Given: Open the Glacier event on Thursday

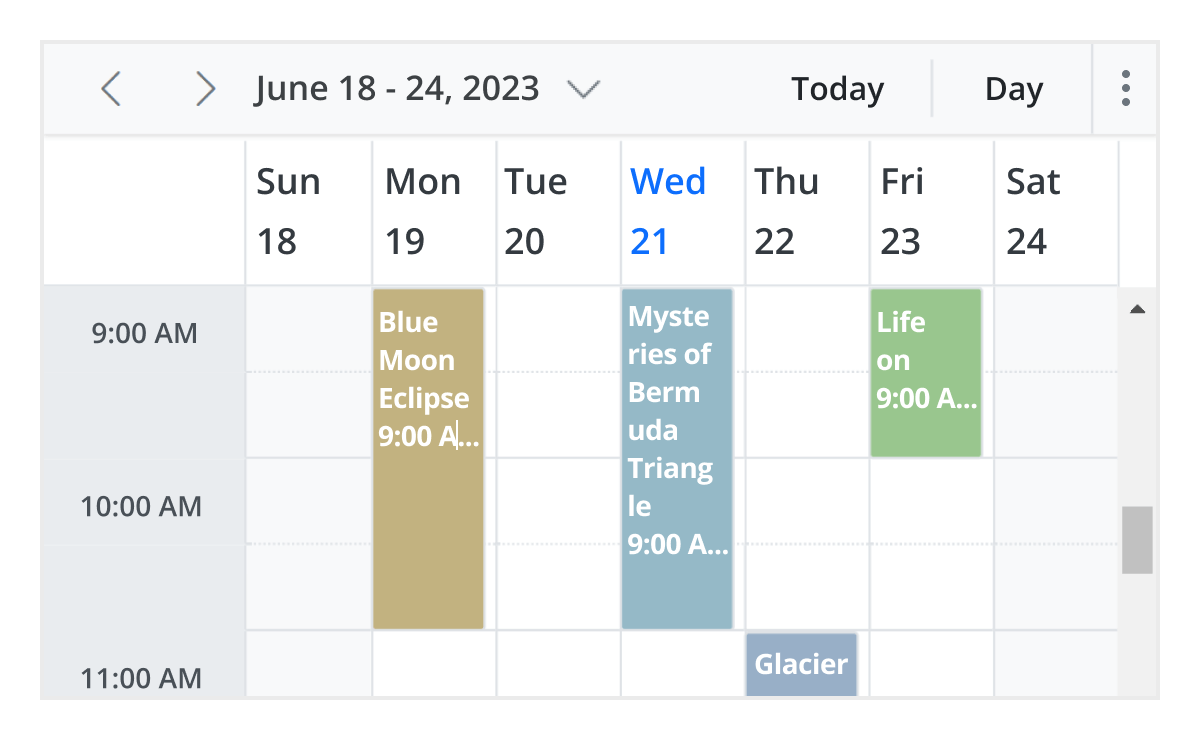Looking at the screenshot, I should (800, 664).
